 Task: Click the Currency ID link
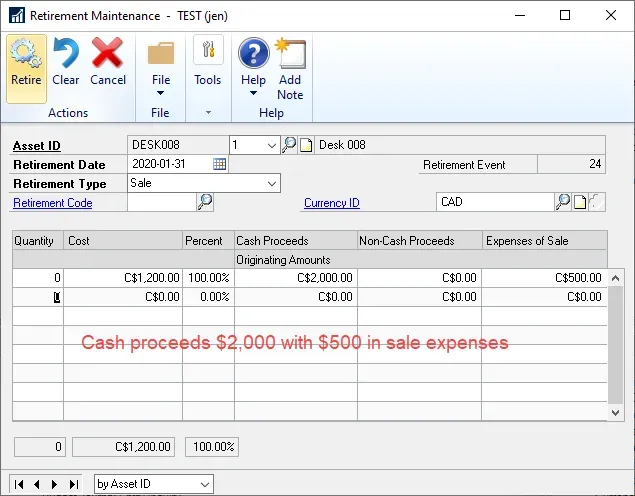pos(331,203)
